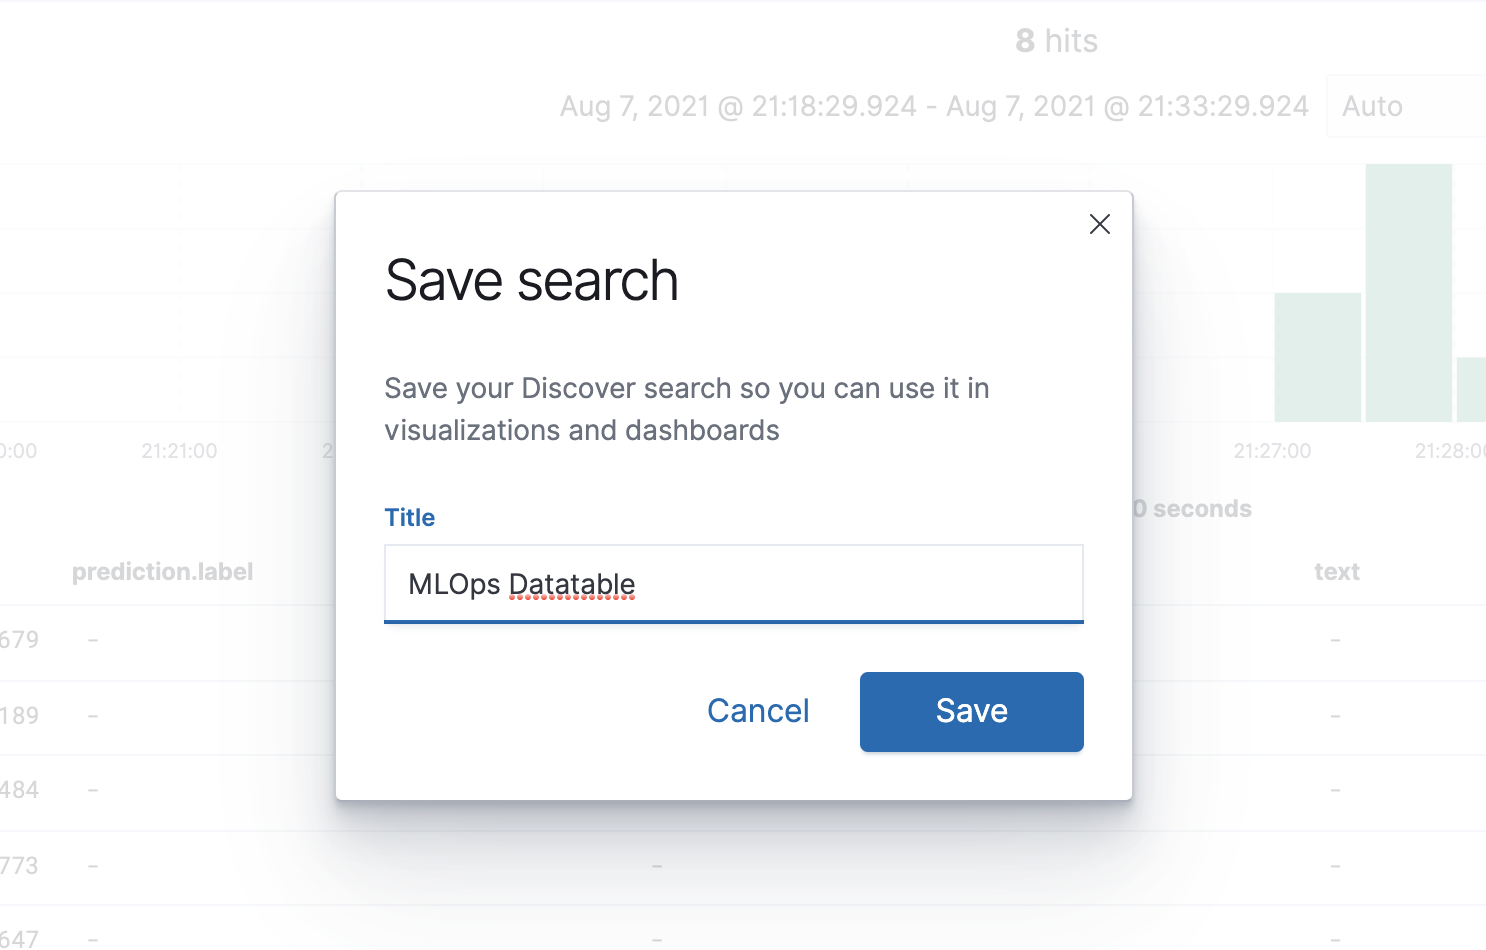
Task: Click the tallest histogram bar
Action: coord(1408,292)
